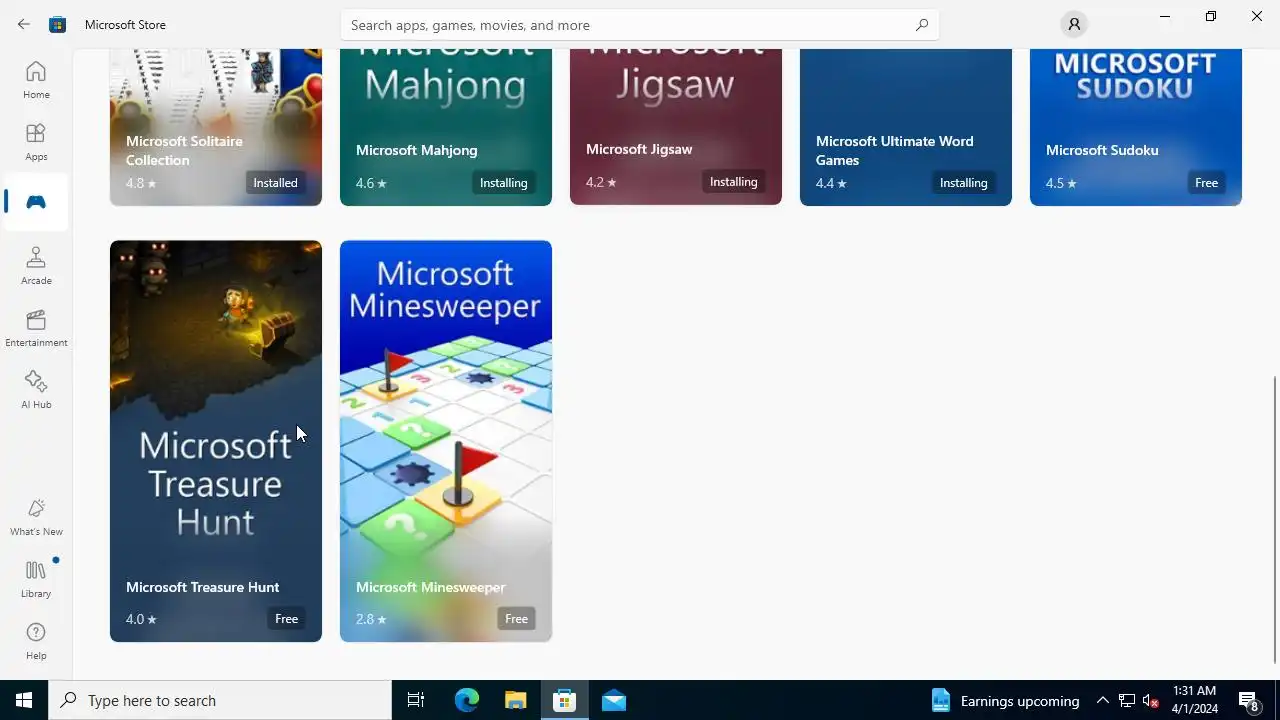The height and width of the screenshot is (720, 1280).
Task: Open the Arcade section
Action: (36, 266)
